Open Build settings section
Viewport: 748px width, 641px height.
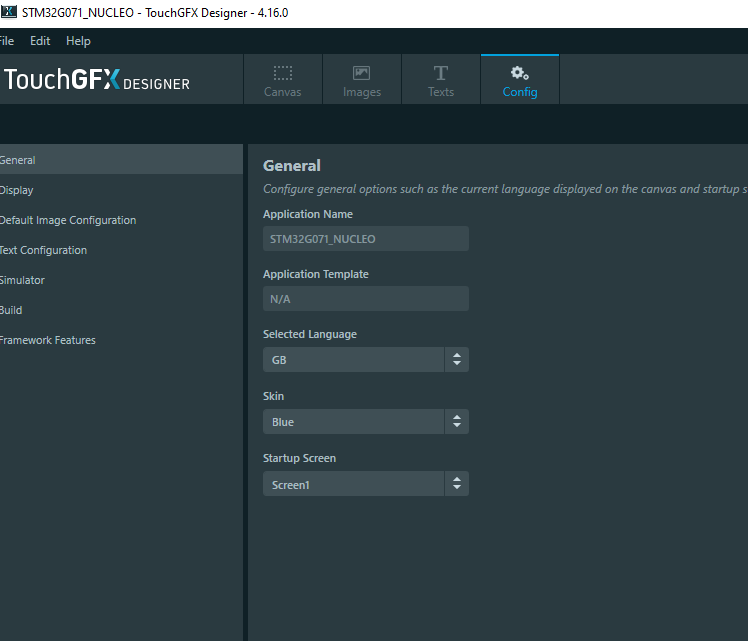[121, 310]
